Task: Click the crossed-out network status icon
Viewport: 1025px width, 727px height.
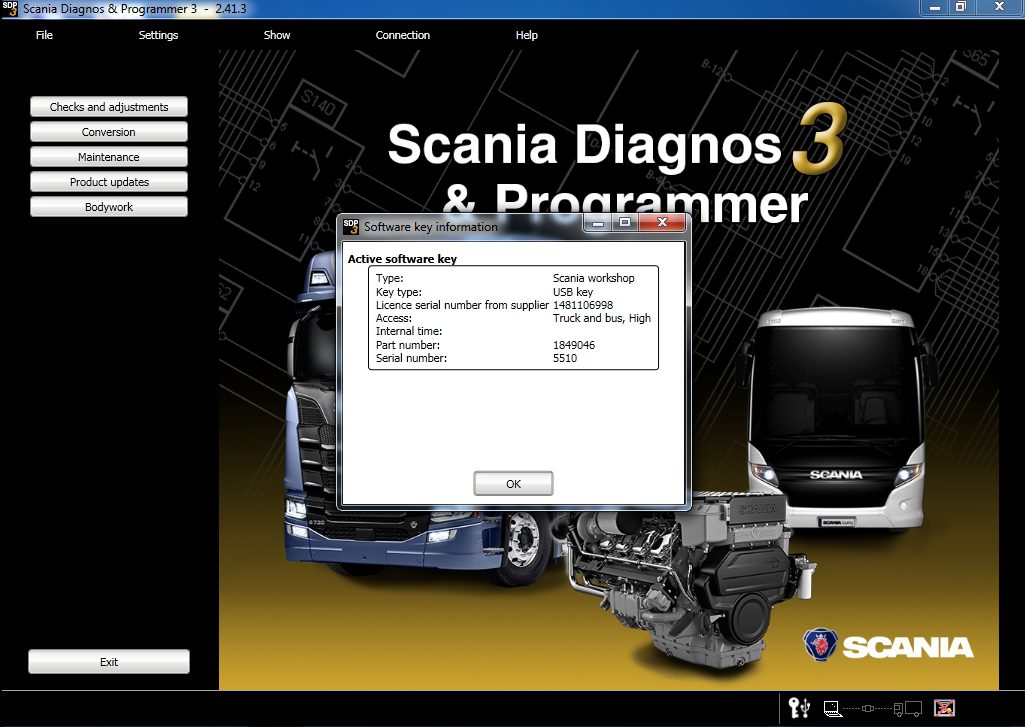Action: (x=944, y=708)
